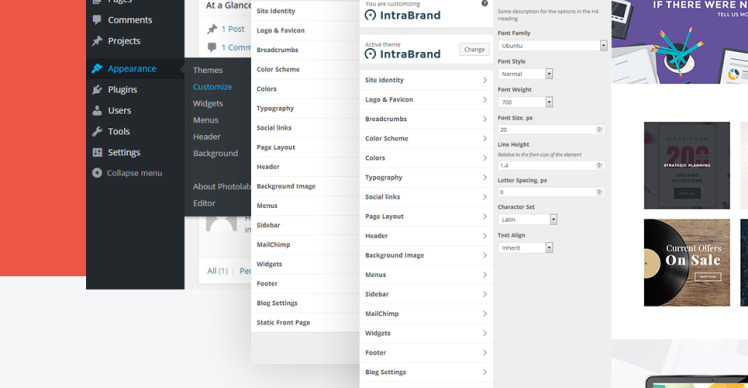Viewport: 748px width, 388px height.
Task: Expand chevron on Sidebar customizer row
Action: tap(485, 294)
